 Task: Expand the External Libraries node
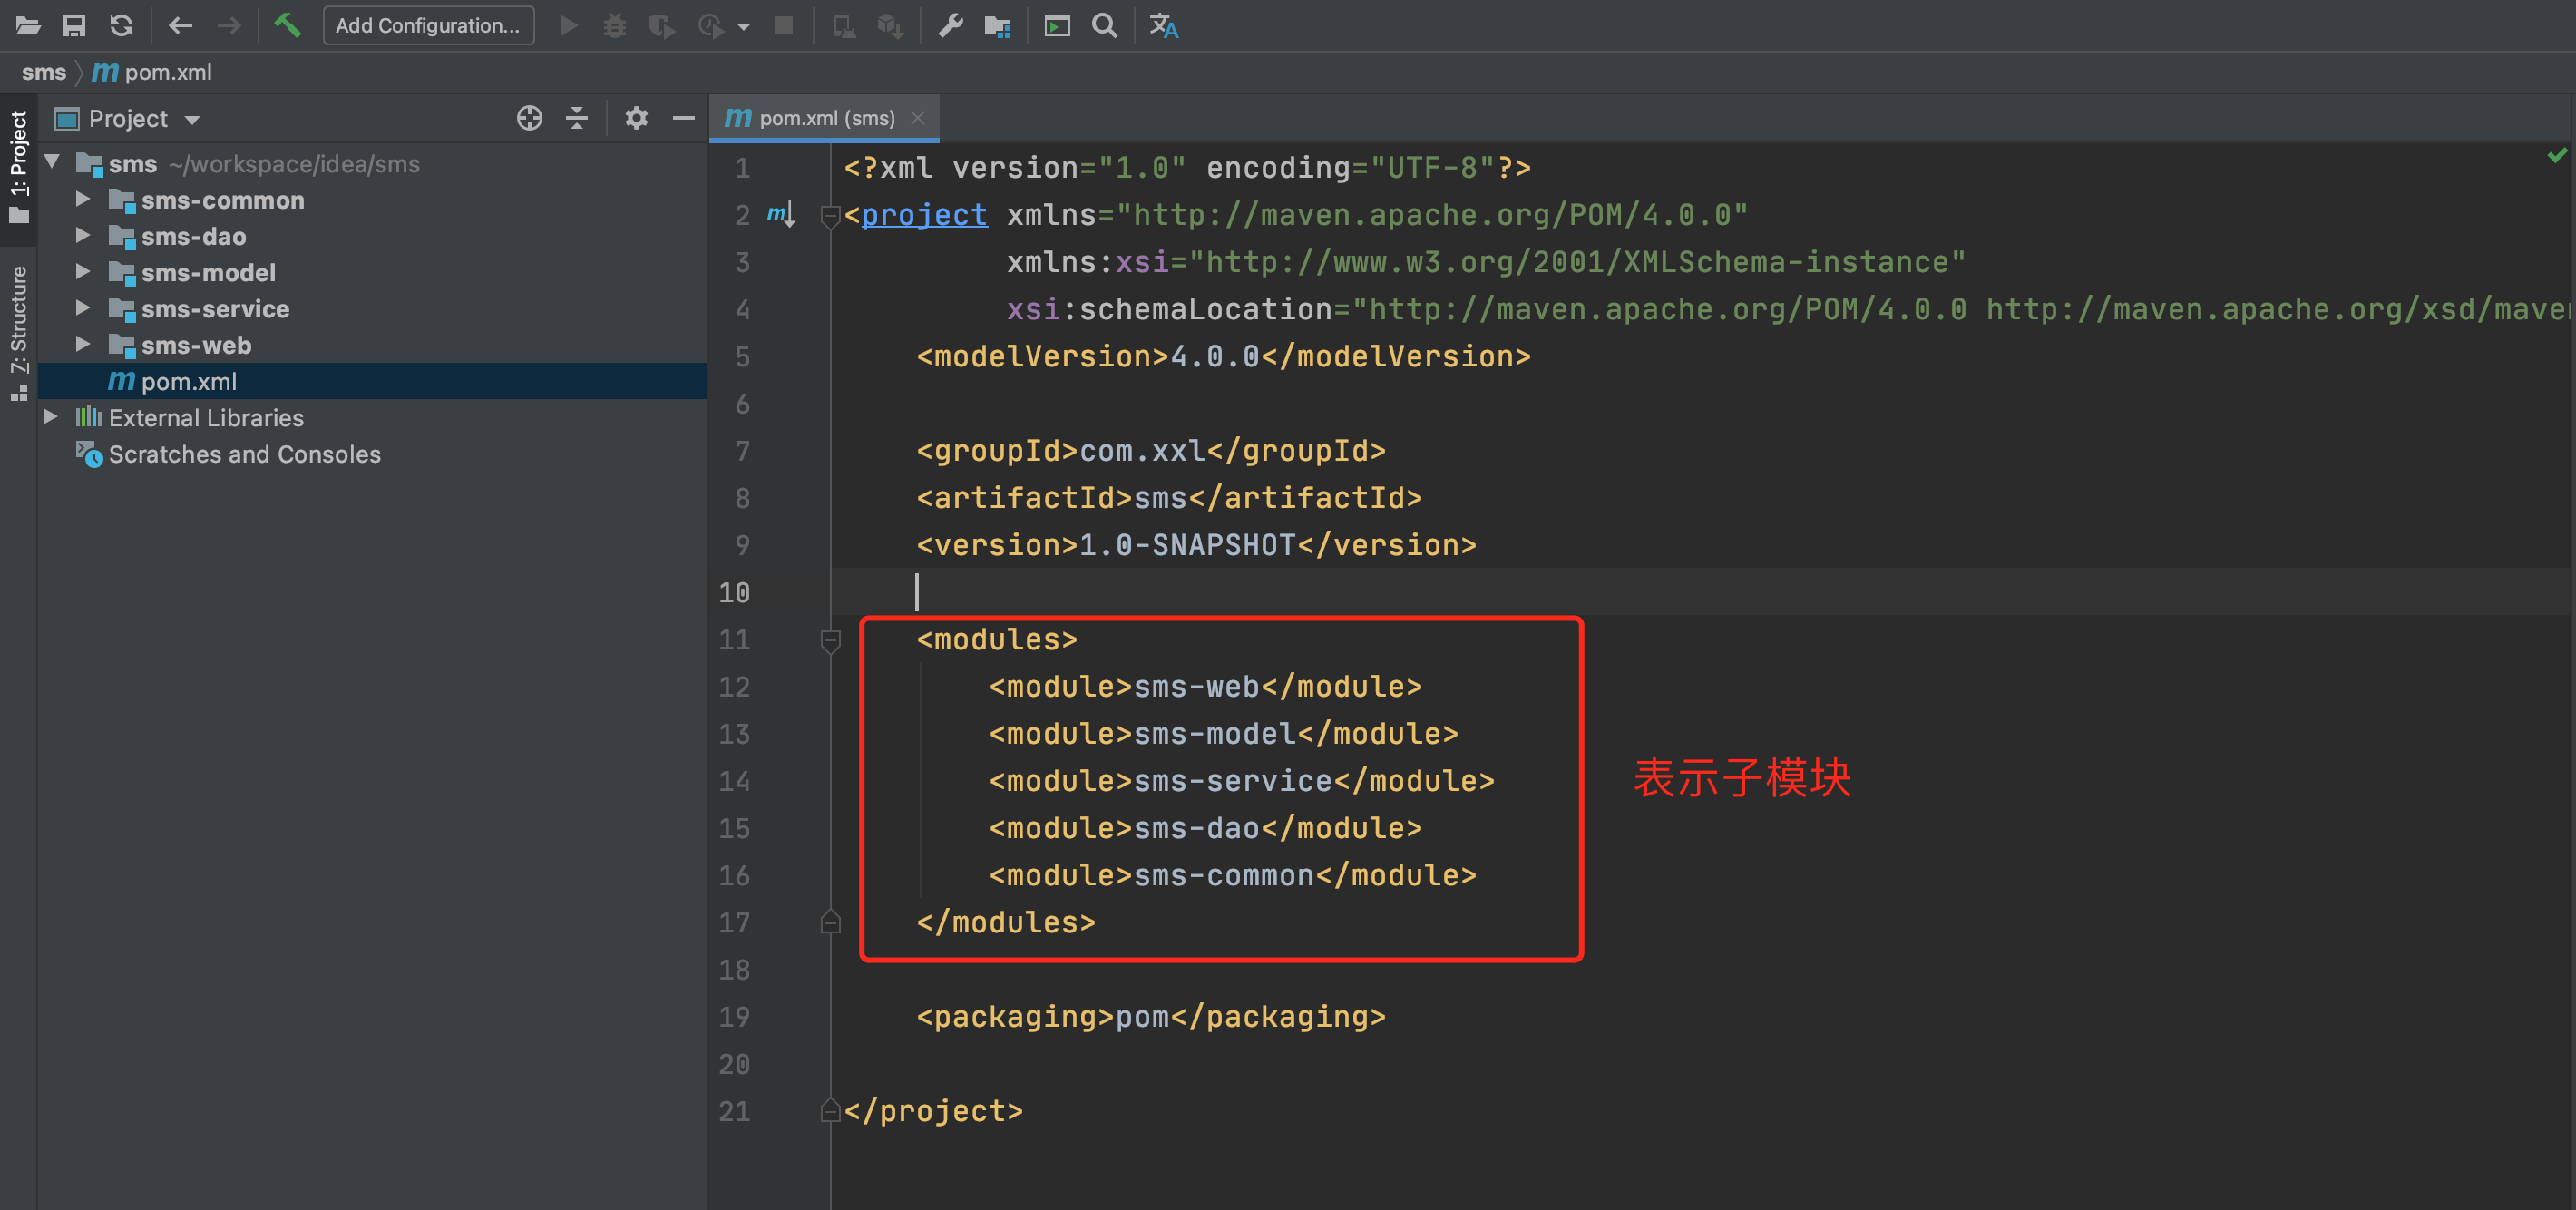[50, 417]
